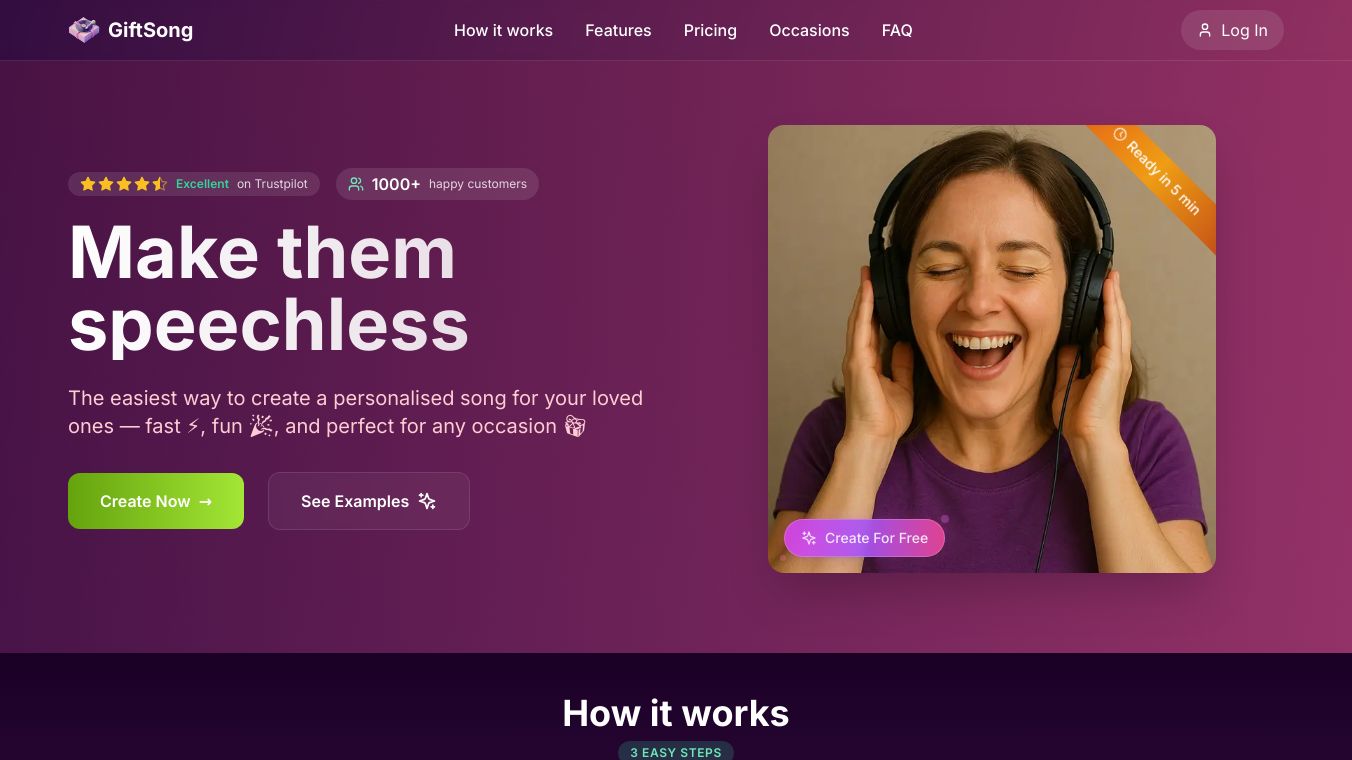This screenshot has height=760, width=1352.
Task: Click the arrow icon on Create Now
Action: tap(205, 502)
